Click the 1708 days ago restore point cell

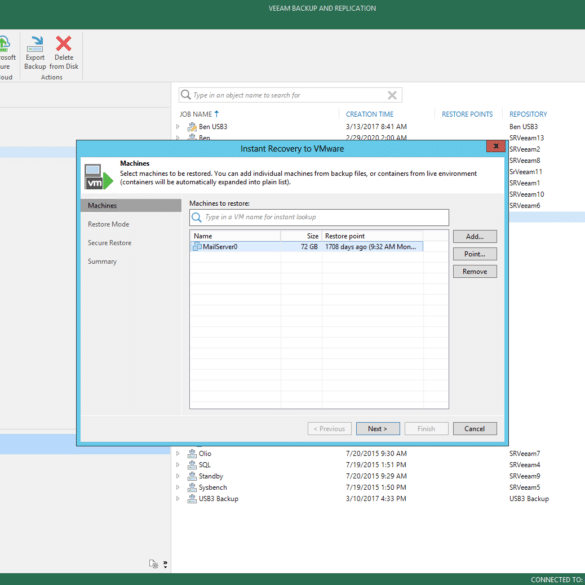click(x=370, y=247)
